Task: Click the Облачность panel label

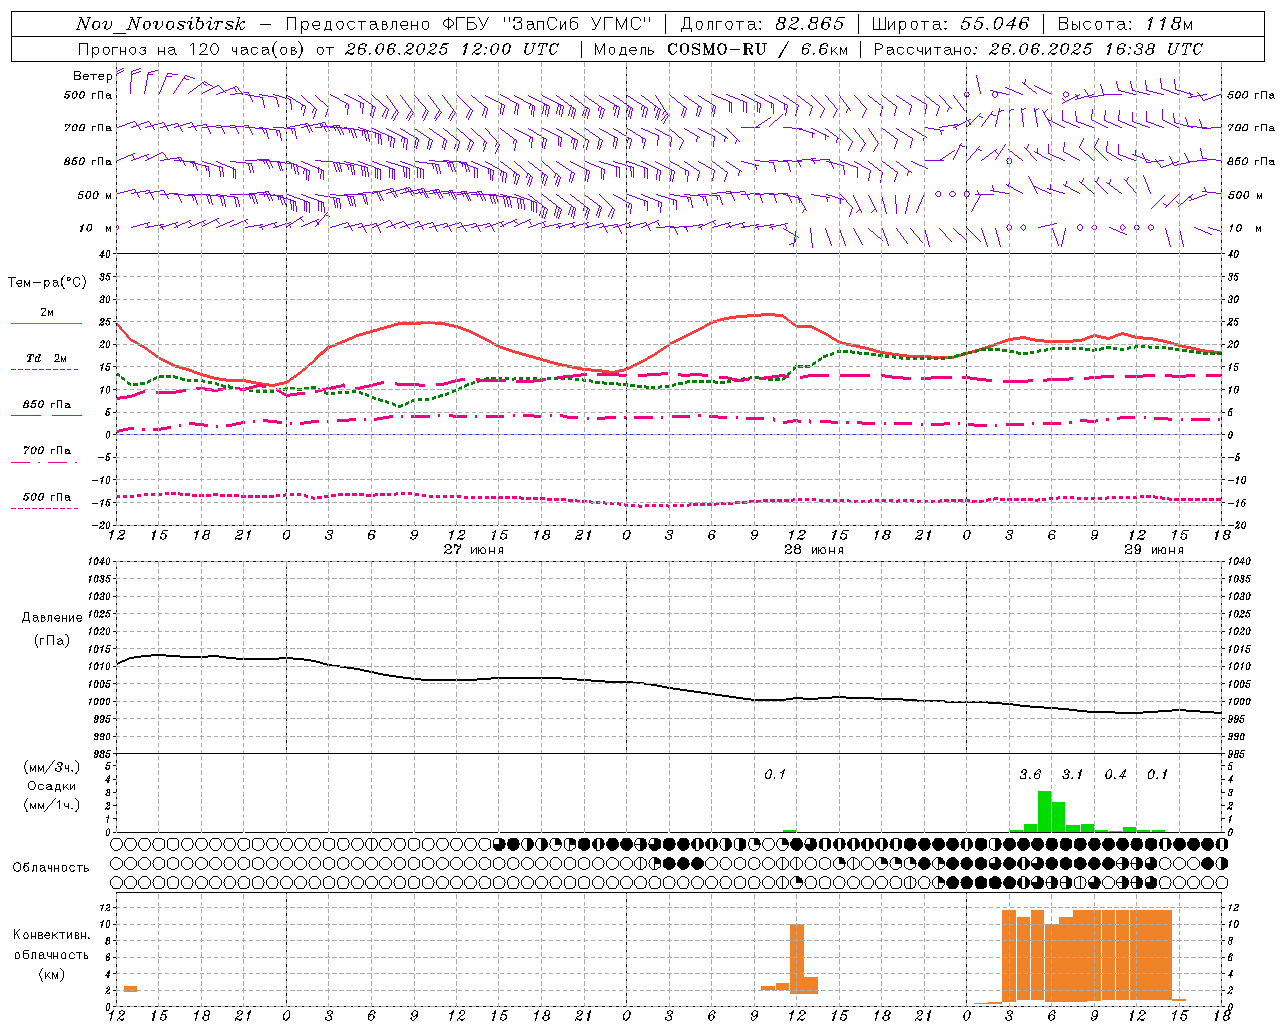Action: pos(51,868)
